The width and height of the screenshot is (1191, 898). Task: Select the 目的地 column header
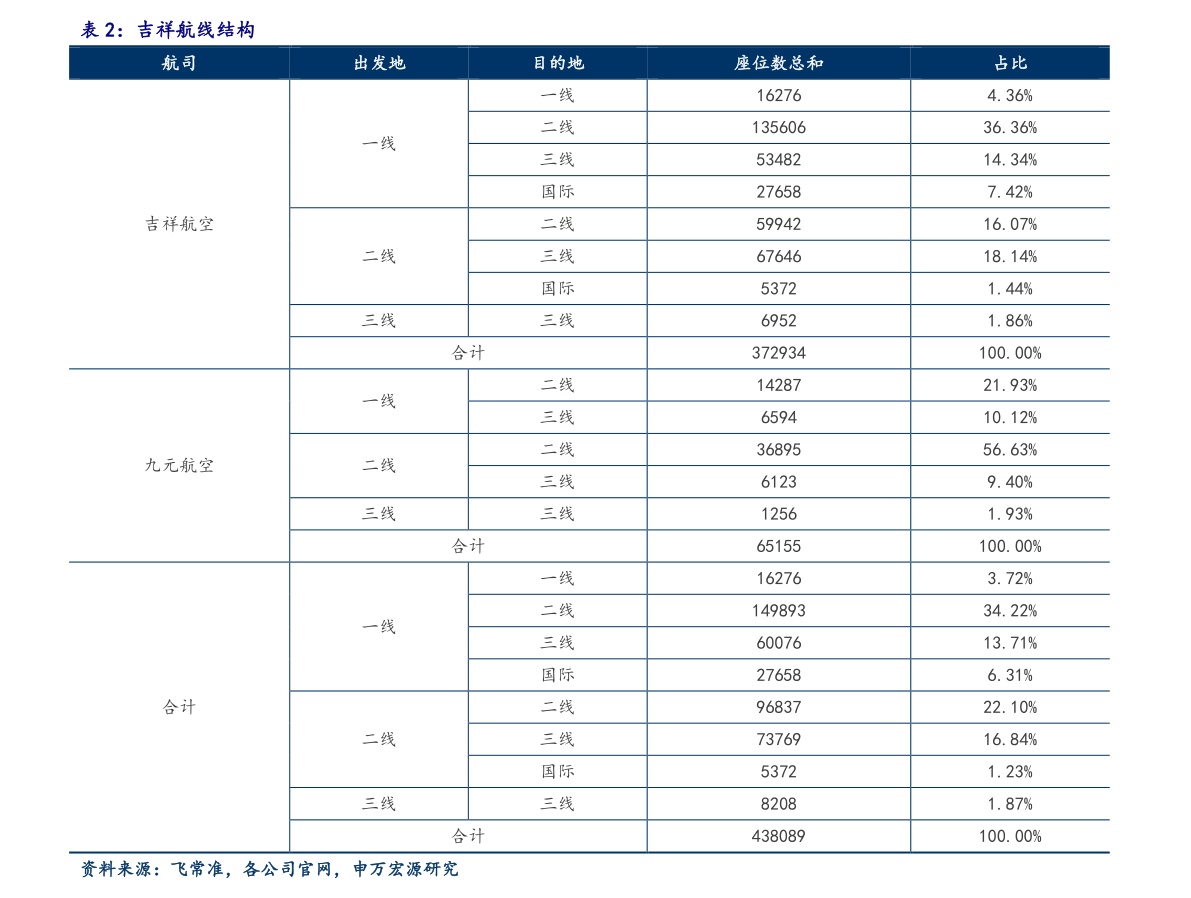point(557,63)
